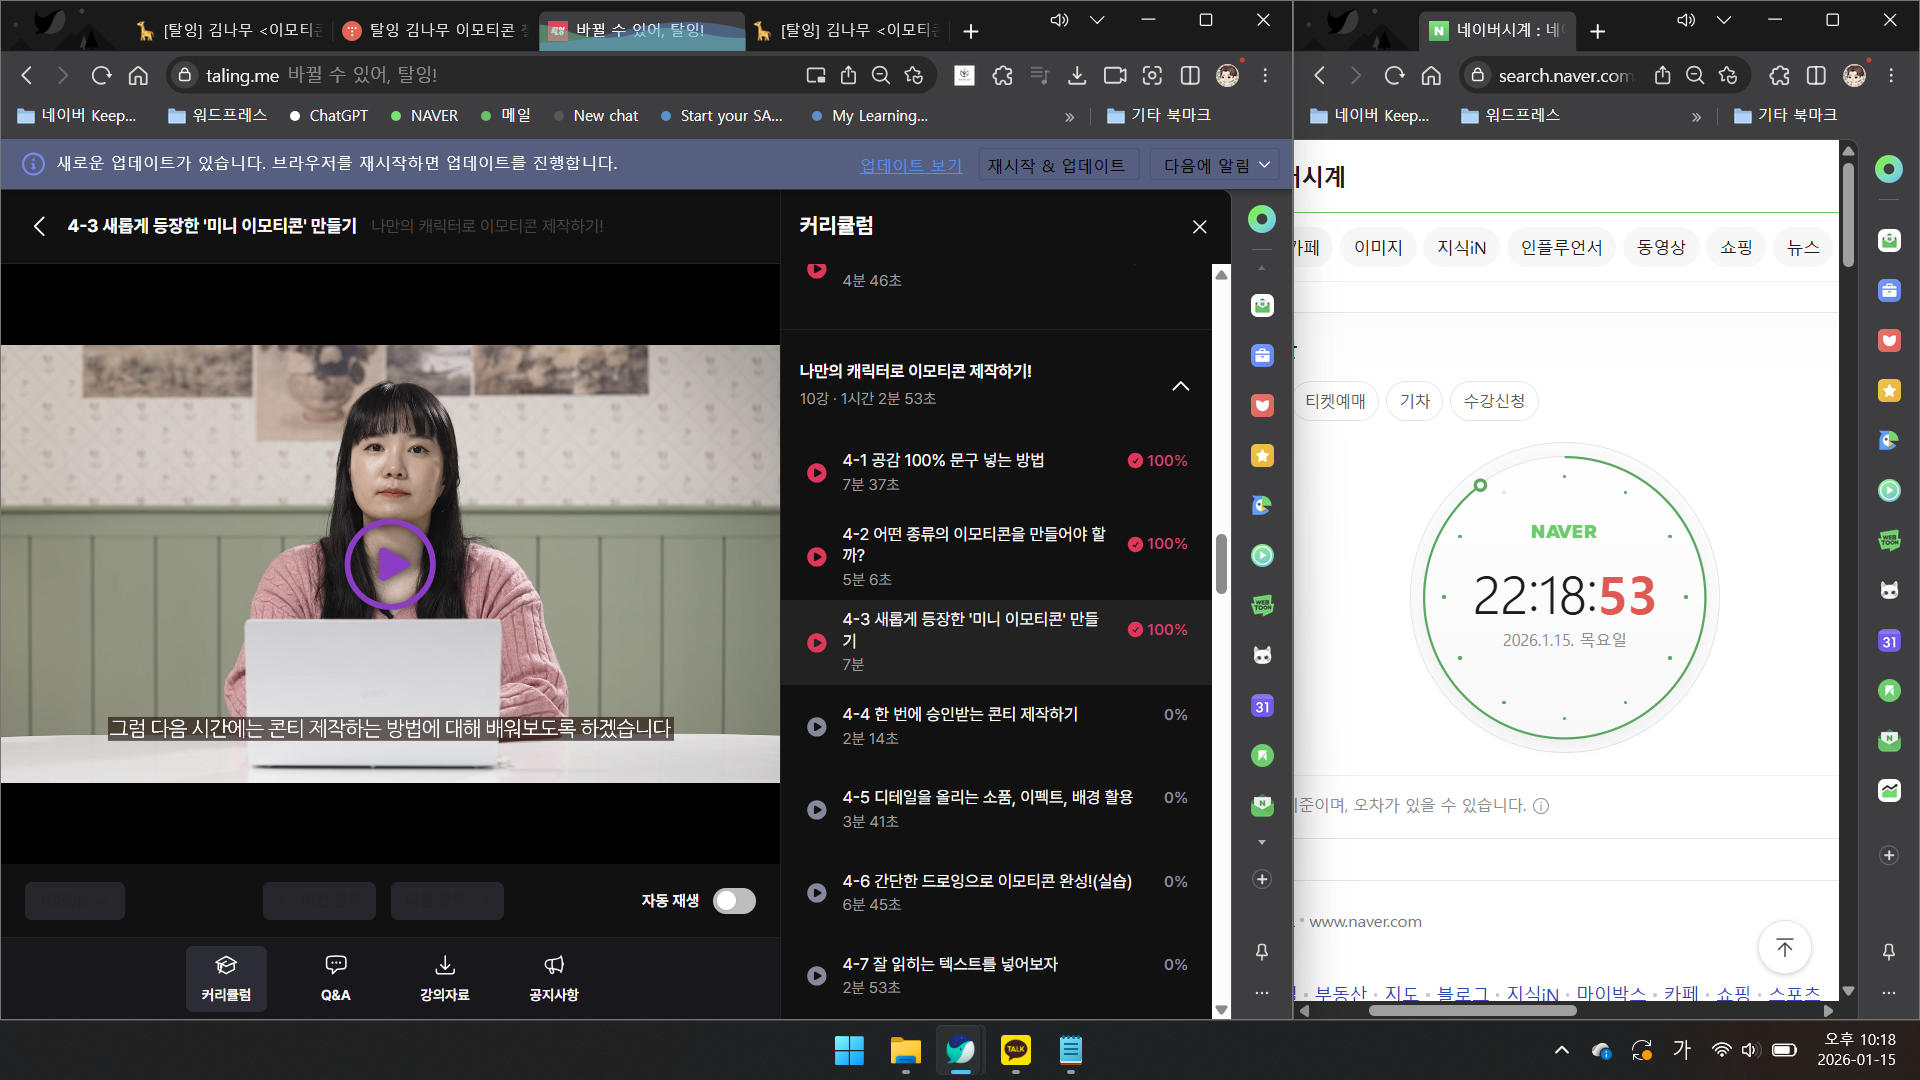This screenshot has height=1080, width=1920.
Task: Click the 업데이트 보기 link
Action: (x=910, y=166)
